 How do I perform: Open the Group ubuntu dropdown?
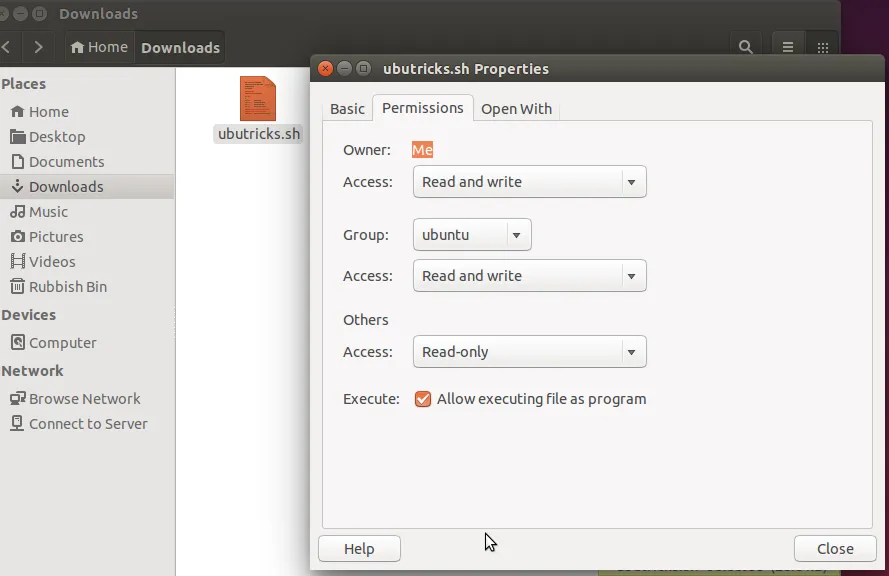coord(471,235)
